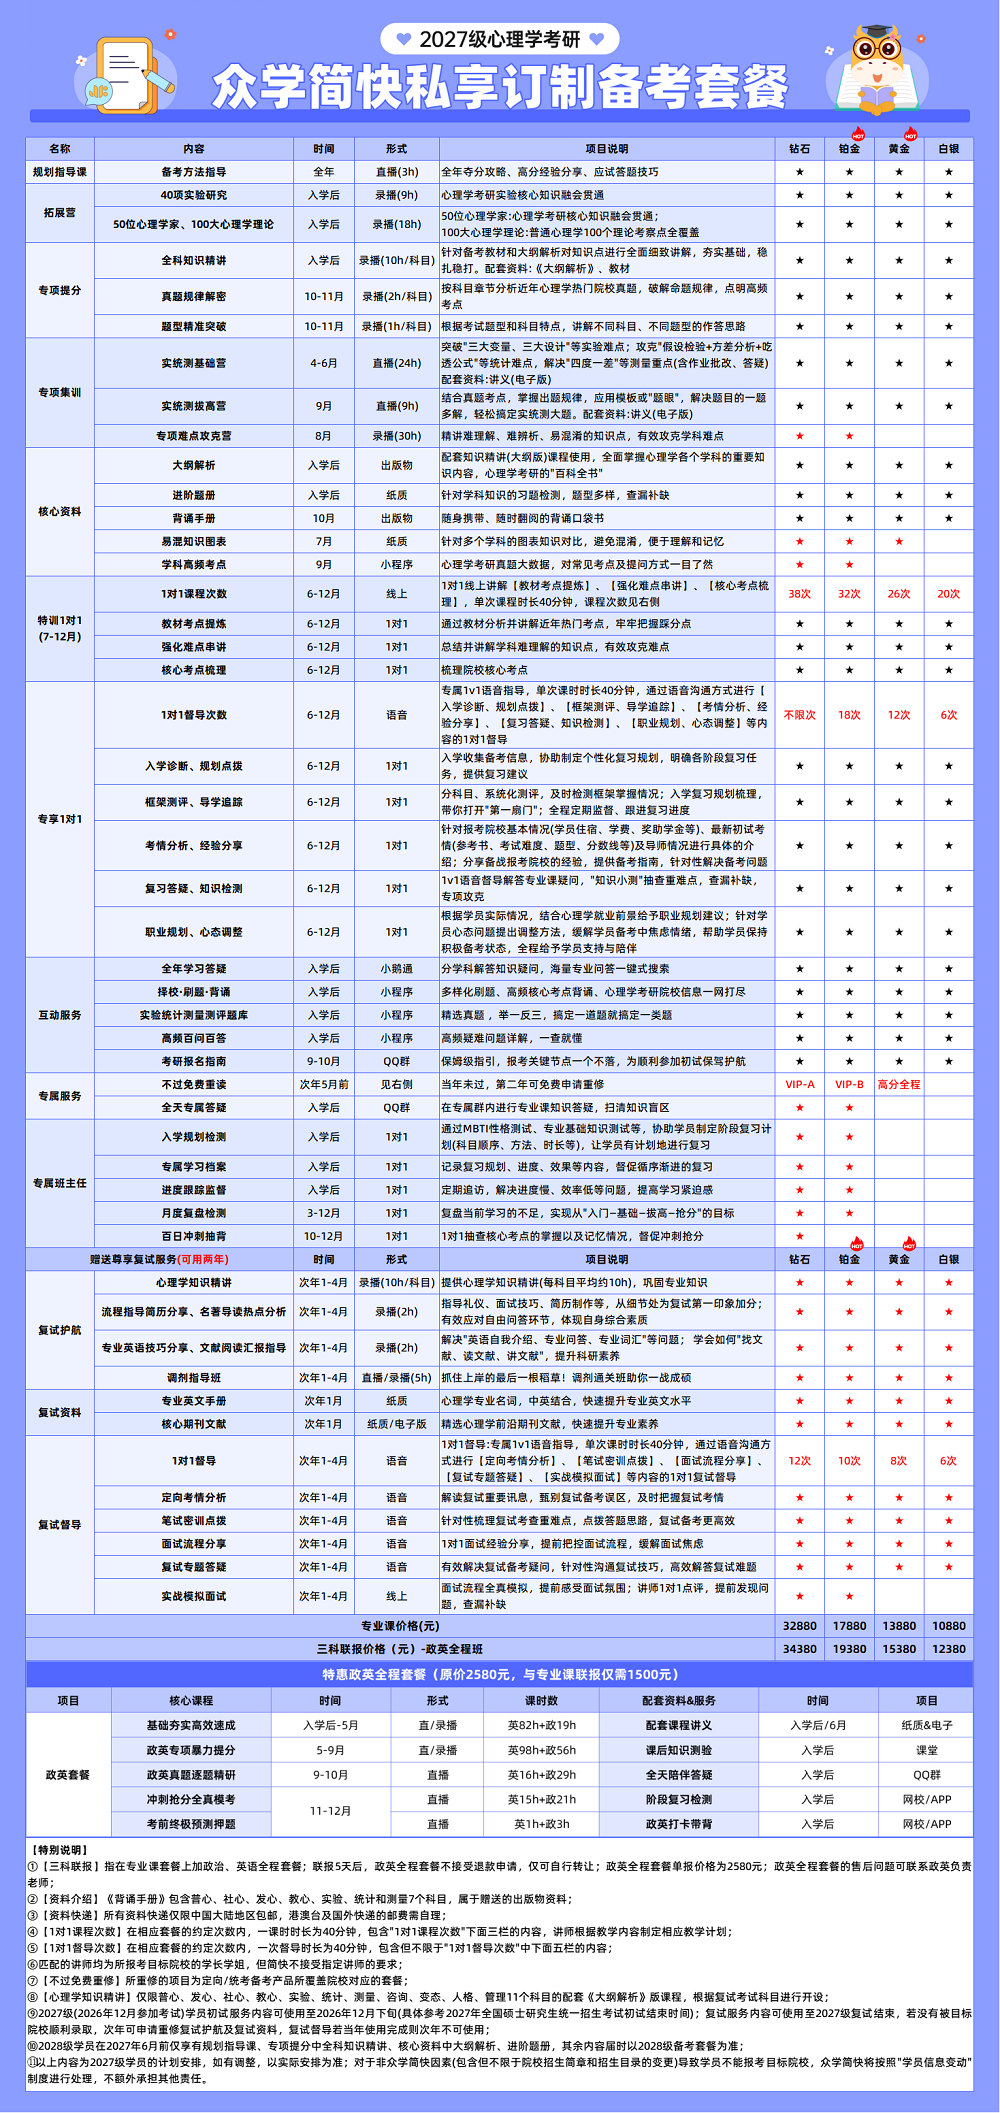1000x2113 pixels.
Task: Select the 钻石 column header at top
Action: [799, 149]
